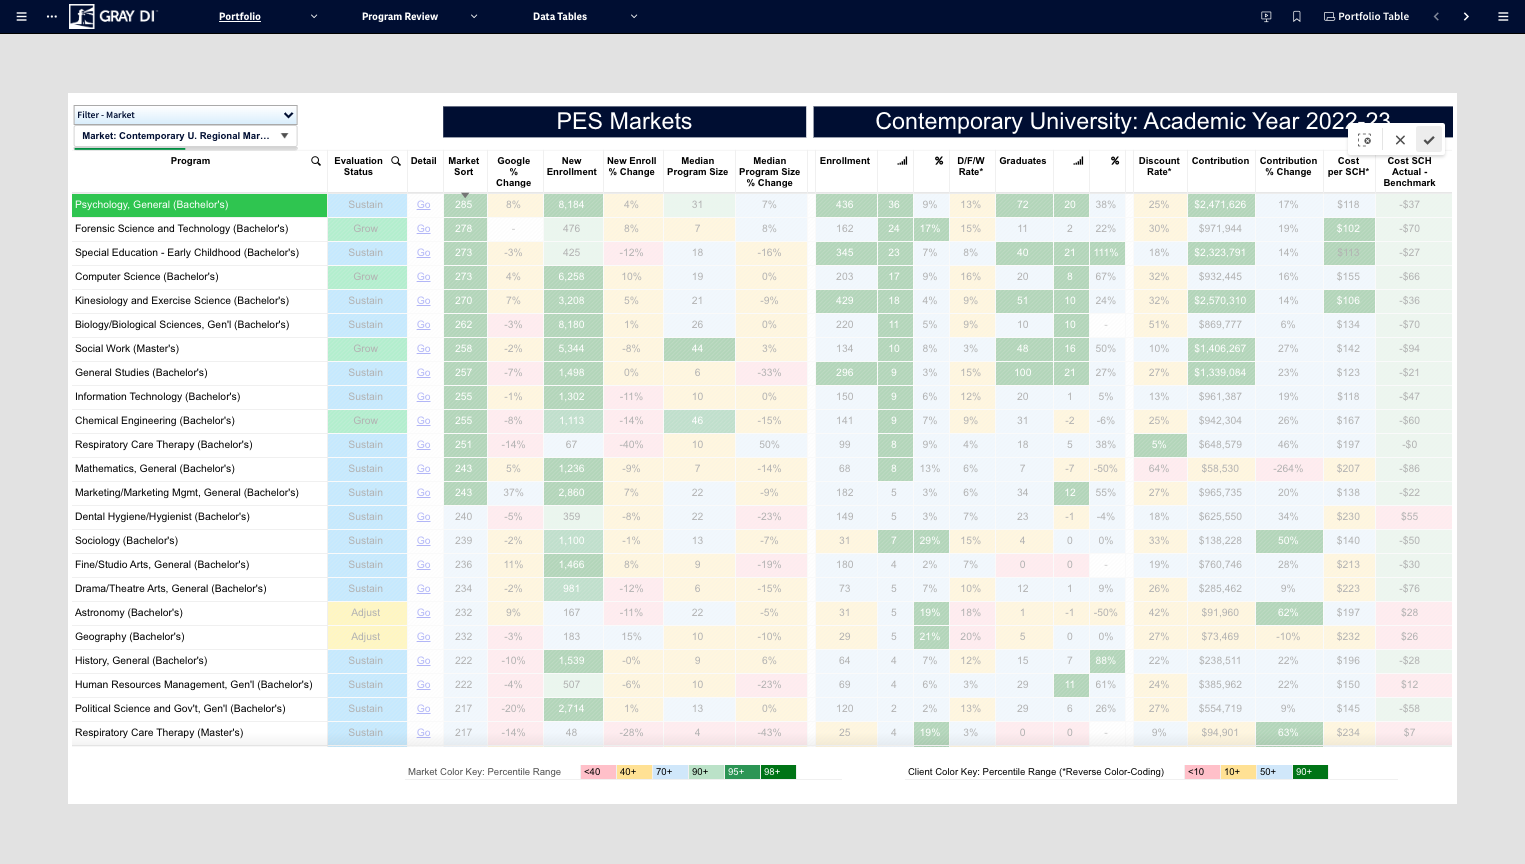Click the Adjust status cell for Astronomy (Bachelor's)

[x=366, y=613]
